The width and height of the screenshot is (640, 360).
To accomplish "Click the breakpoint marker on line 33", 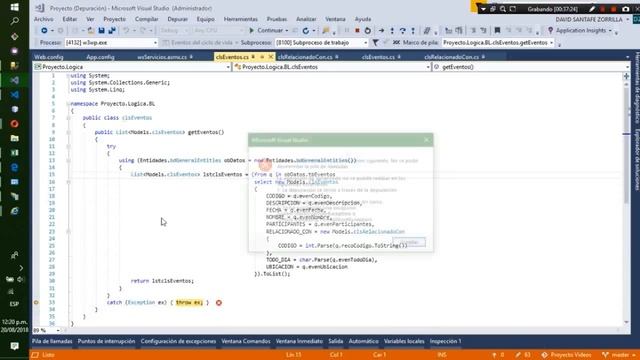I will [36, 302].
